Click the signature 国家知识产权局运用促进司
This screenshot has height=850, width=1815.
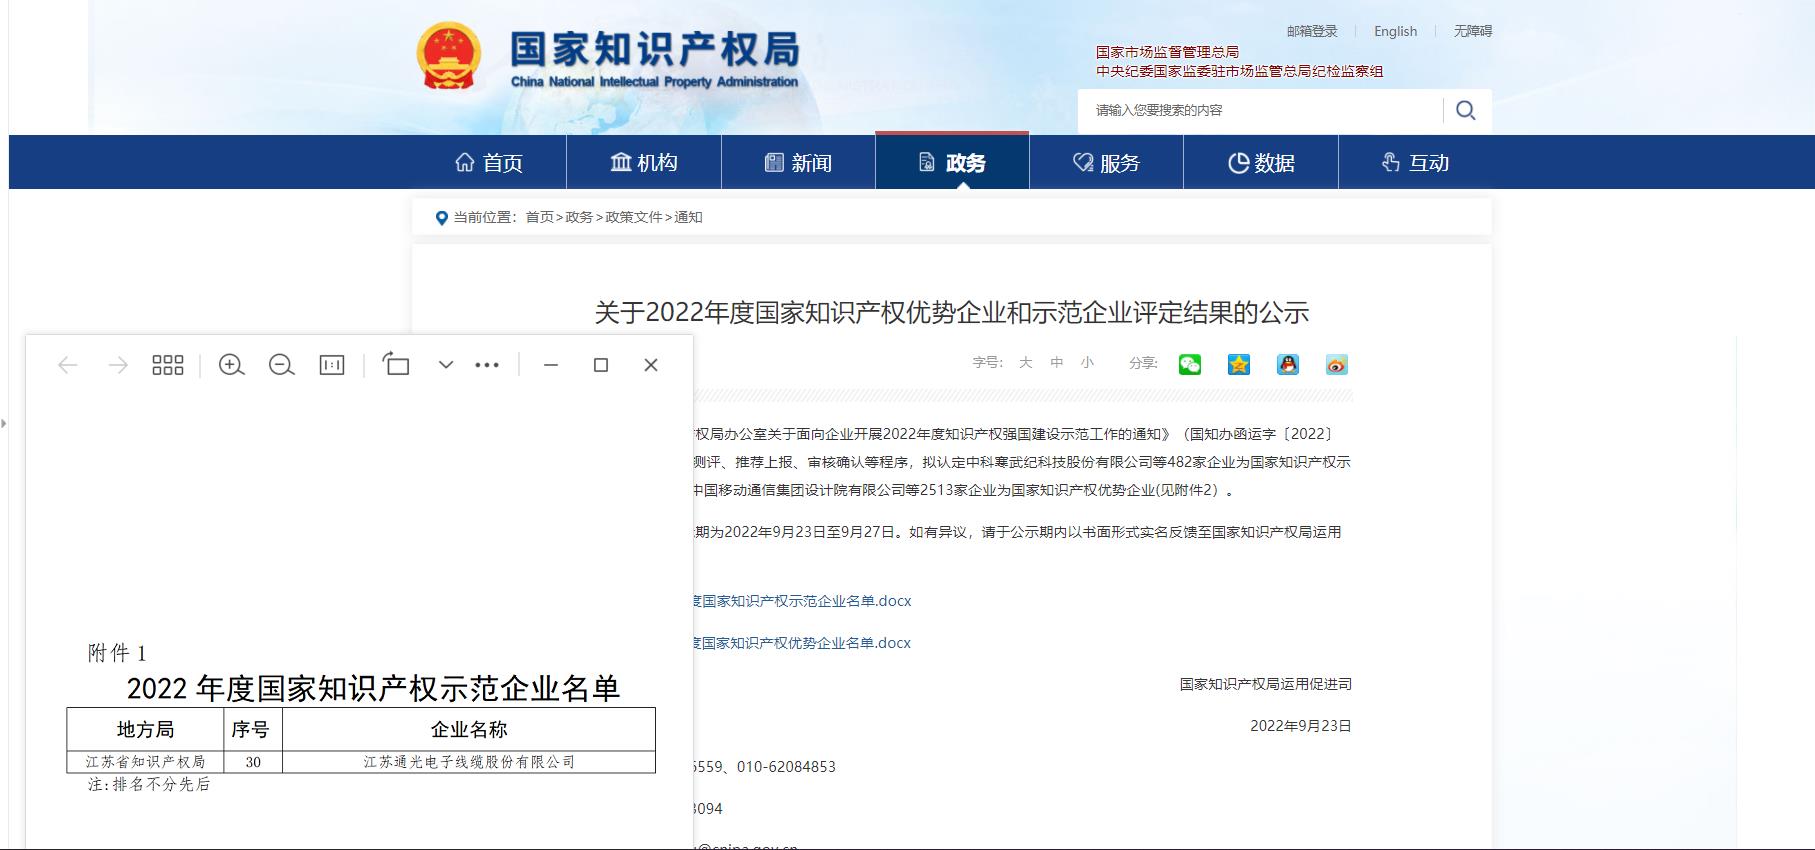coord(1265,684)
